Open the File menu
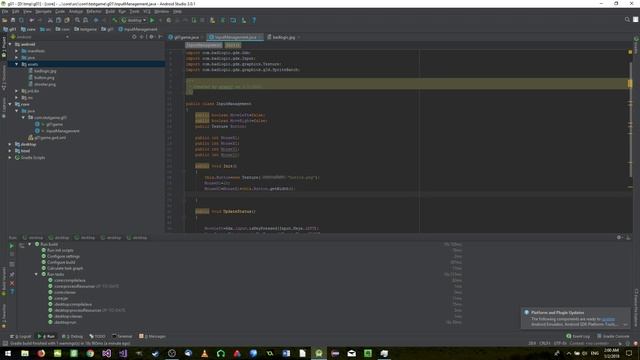Viewport: 640px width, 360px height. point(5,11)
